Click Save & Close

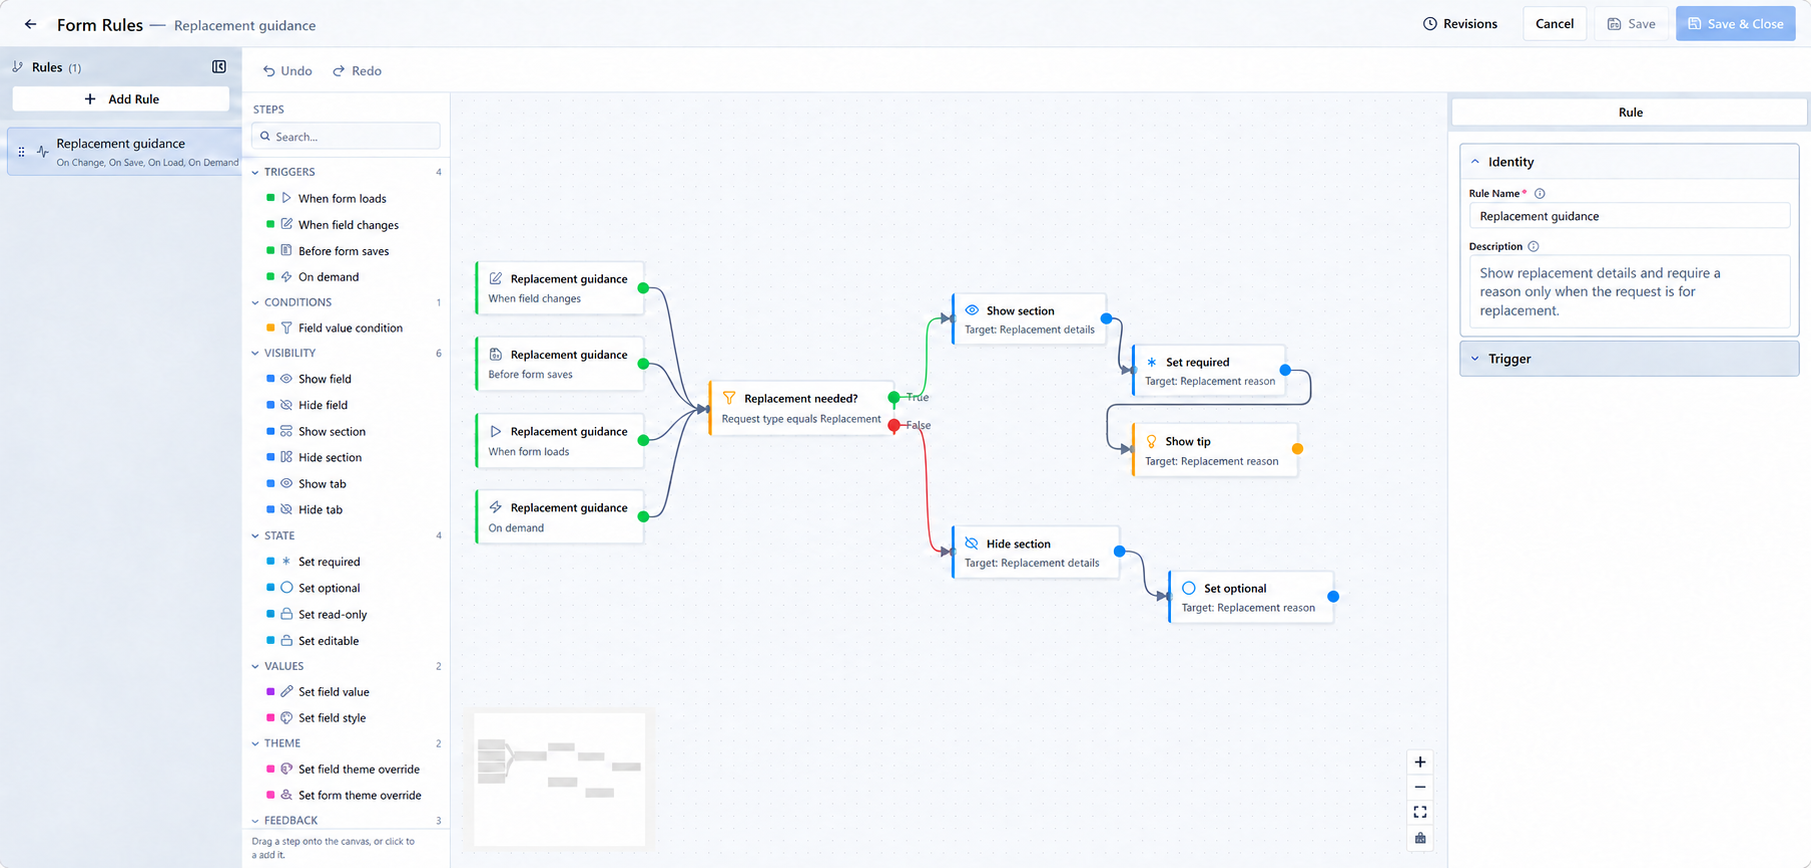1735,24
